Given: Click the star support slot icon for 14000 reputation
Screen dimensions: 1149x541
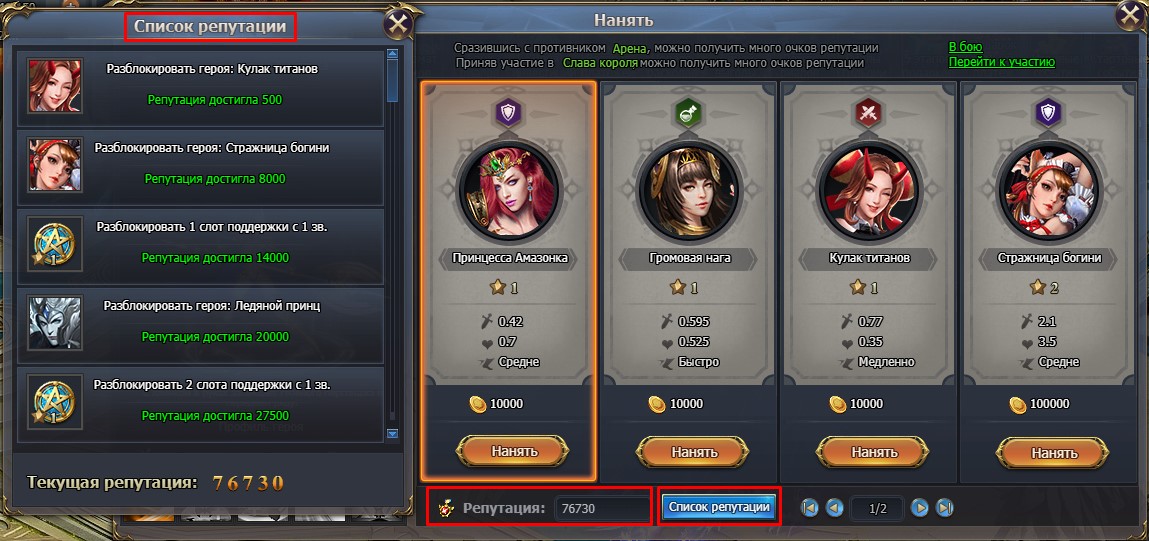Looking at the screenshot, I should (x=55, y=243).
